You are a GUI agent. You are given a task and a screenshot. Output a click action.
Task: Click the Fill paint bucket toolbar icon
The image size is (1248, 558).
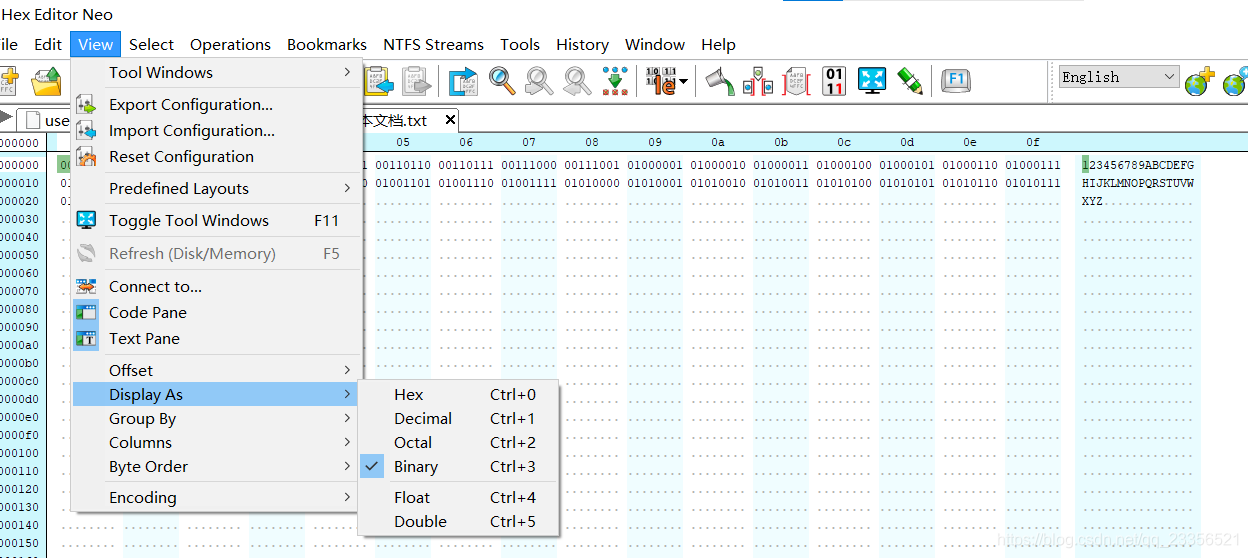(720, 80)
